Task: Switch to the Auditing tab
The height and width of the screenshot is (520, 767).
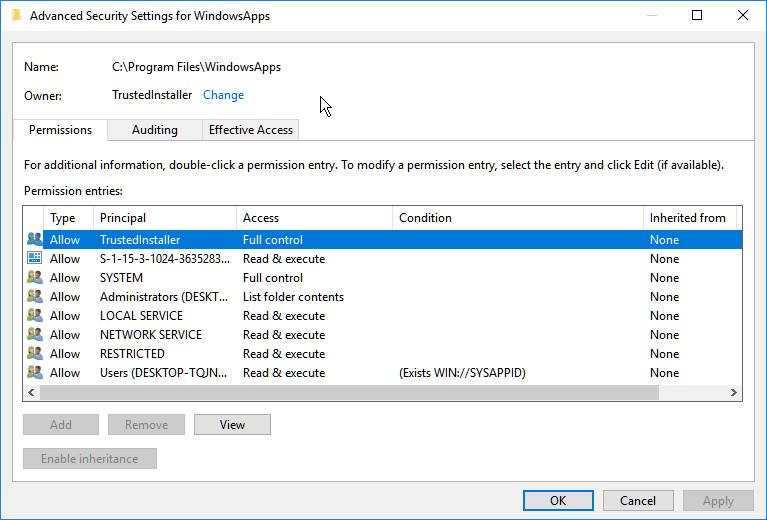Action: pos(155,130)
